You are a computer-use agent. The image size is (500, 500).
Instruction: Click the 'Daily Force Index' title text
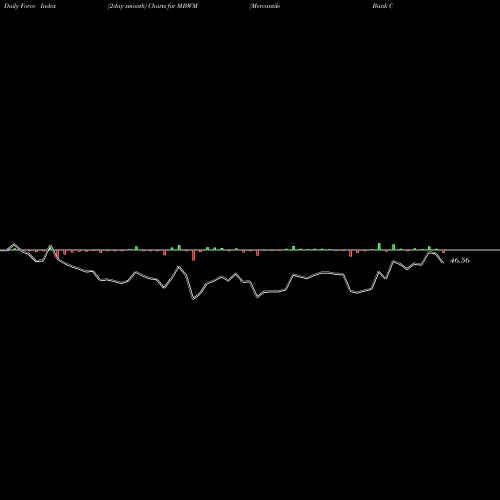point(30,6)
